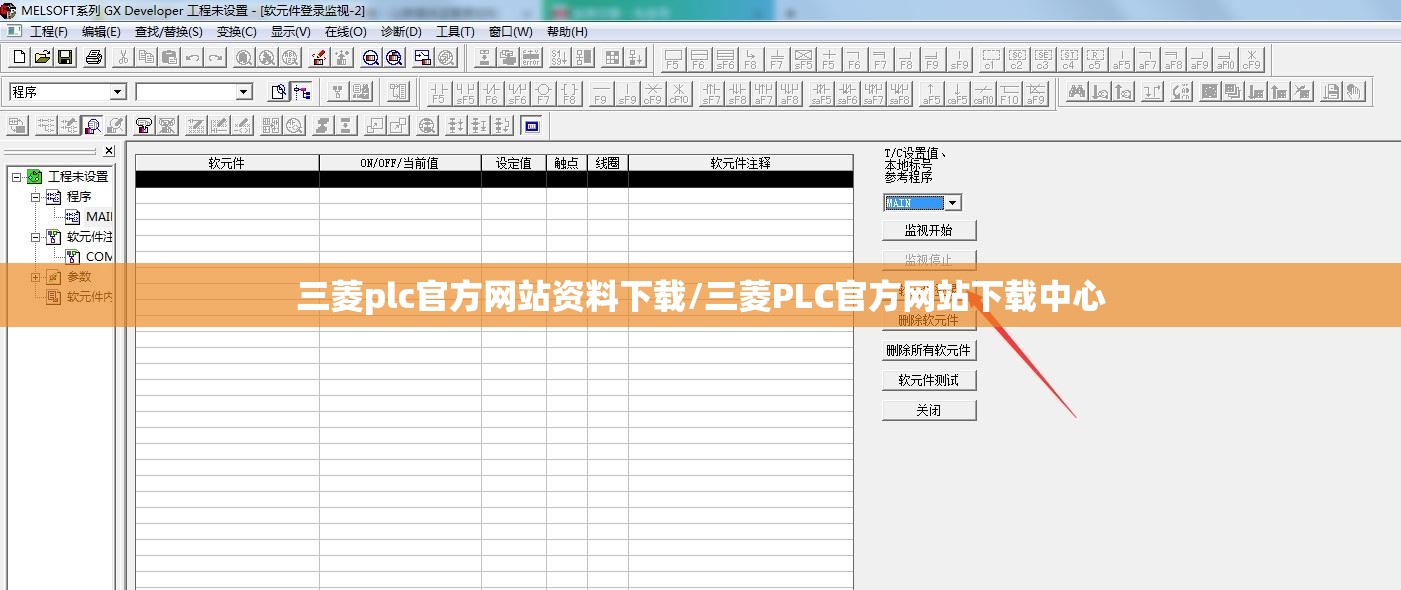
Task: Click the 删除所有软元件 button
Action: pyautogui.click(x=929, y=350)
